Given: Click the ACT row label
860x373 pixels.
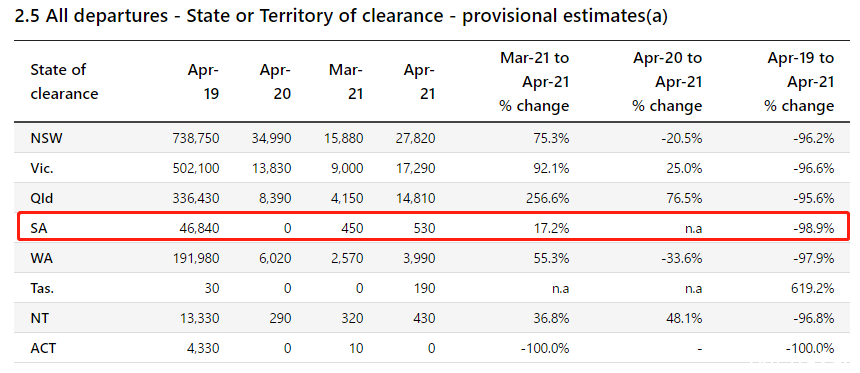Looking at the screenshot, I should tap(43, 348).
